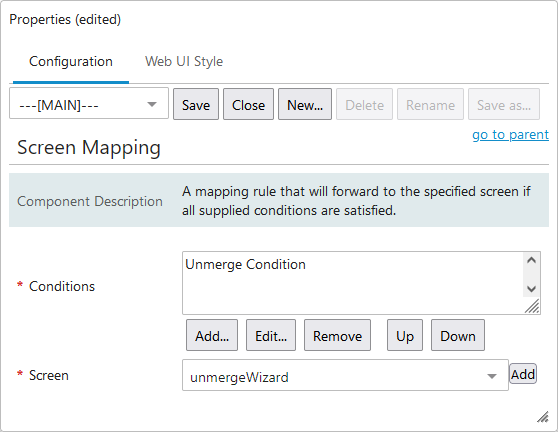Click the Conditions list resize grip icon
Image resolution: width=558 pixels, height=432 pixels.
532,306
